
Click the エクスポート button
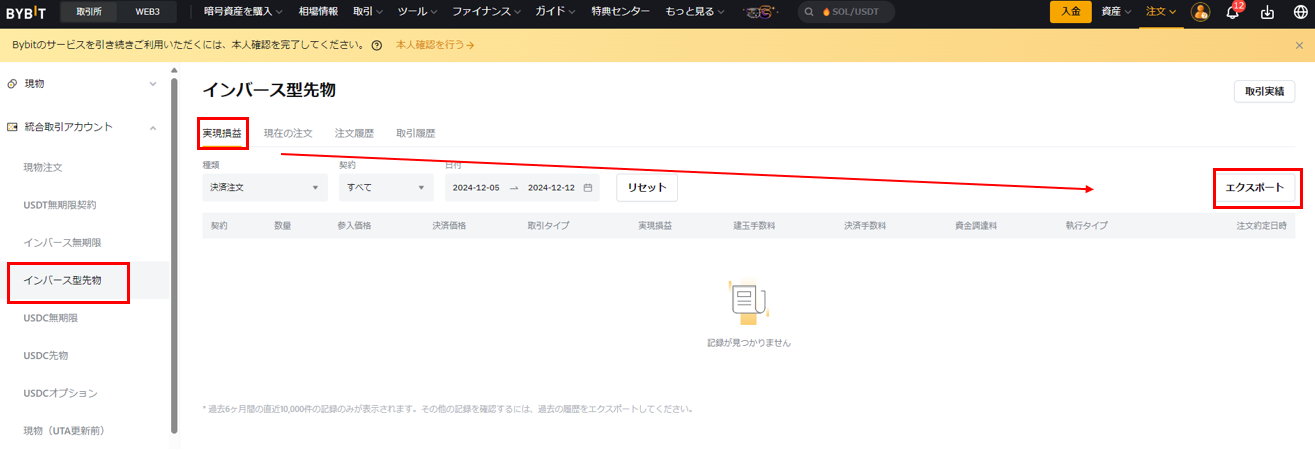point(1255,188)
